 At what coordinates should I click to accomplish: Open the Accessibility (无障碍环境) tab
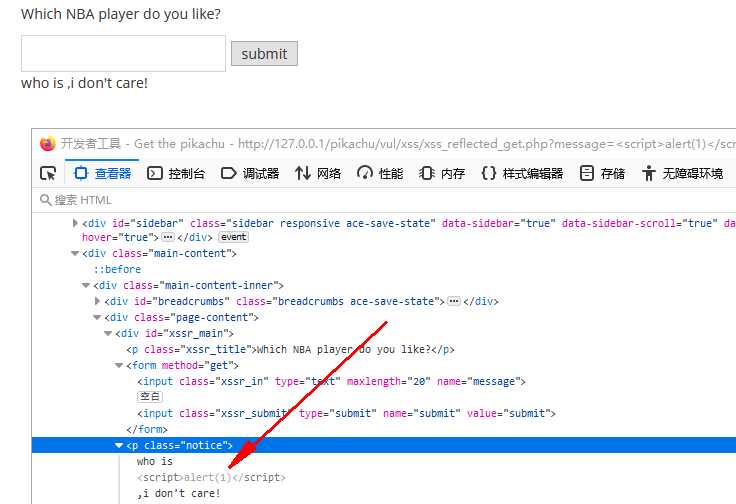pyautogui.click(x=682, y=174)
